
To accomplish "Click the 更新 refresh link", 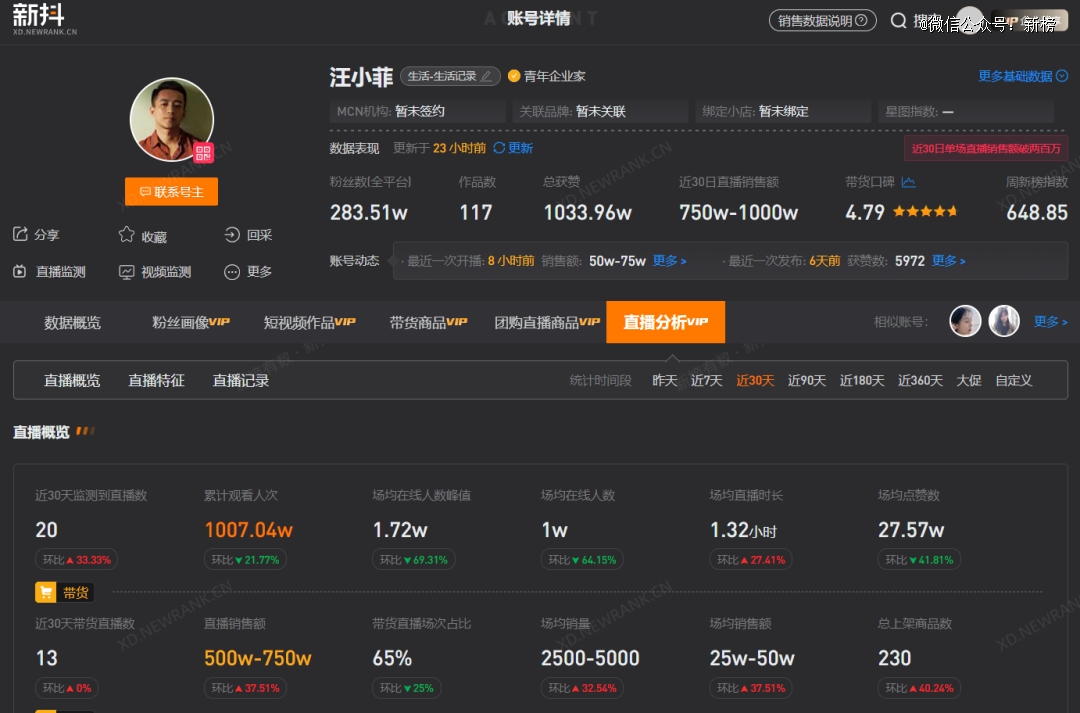I will pos(513,148).
